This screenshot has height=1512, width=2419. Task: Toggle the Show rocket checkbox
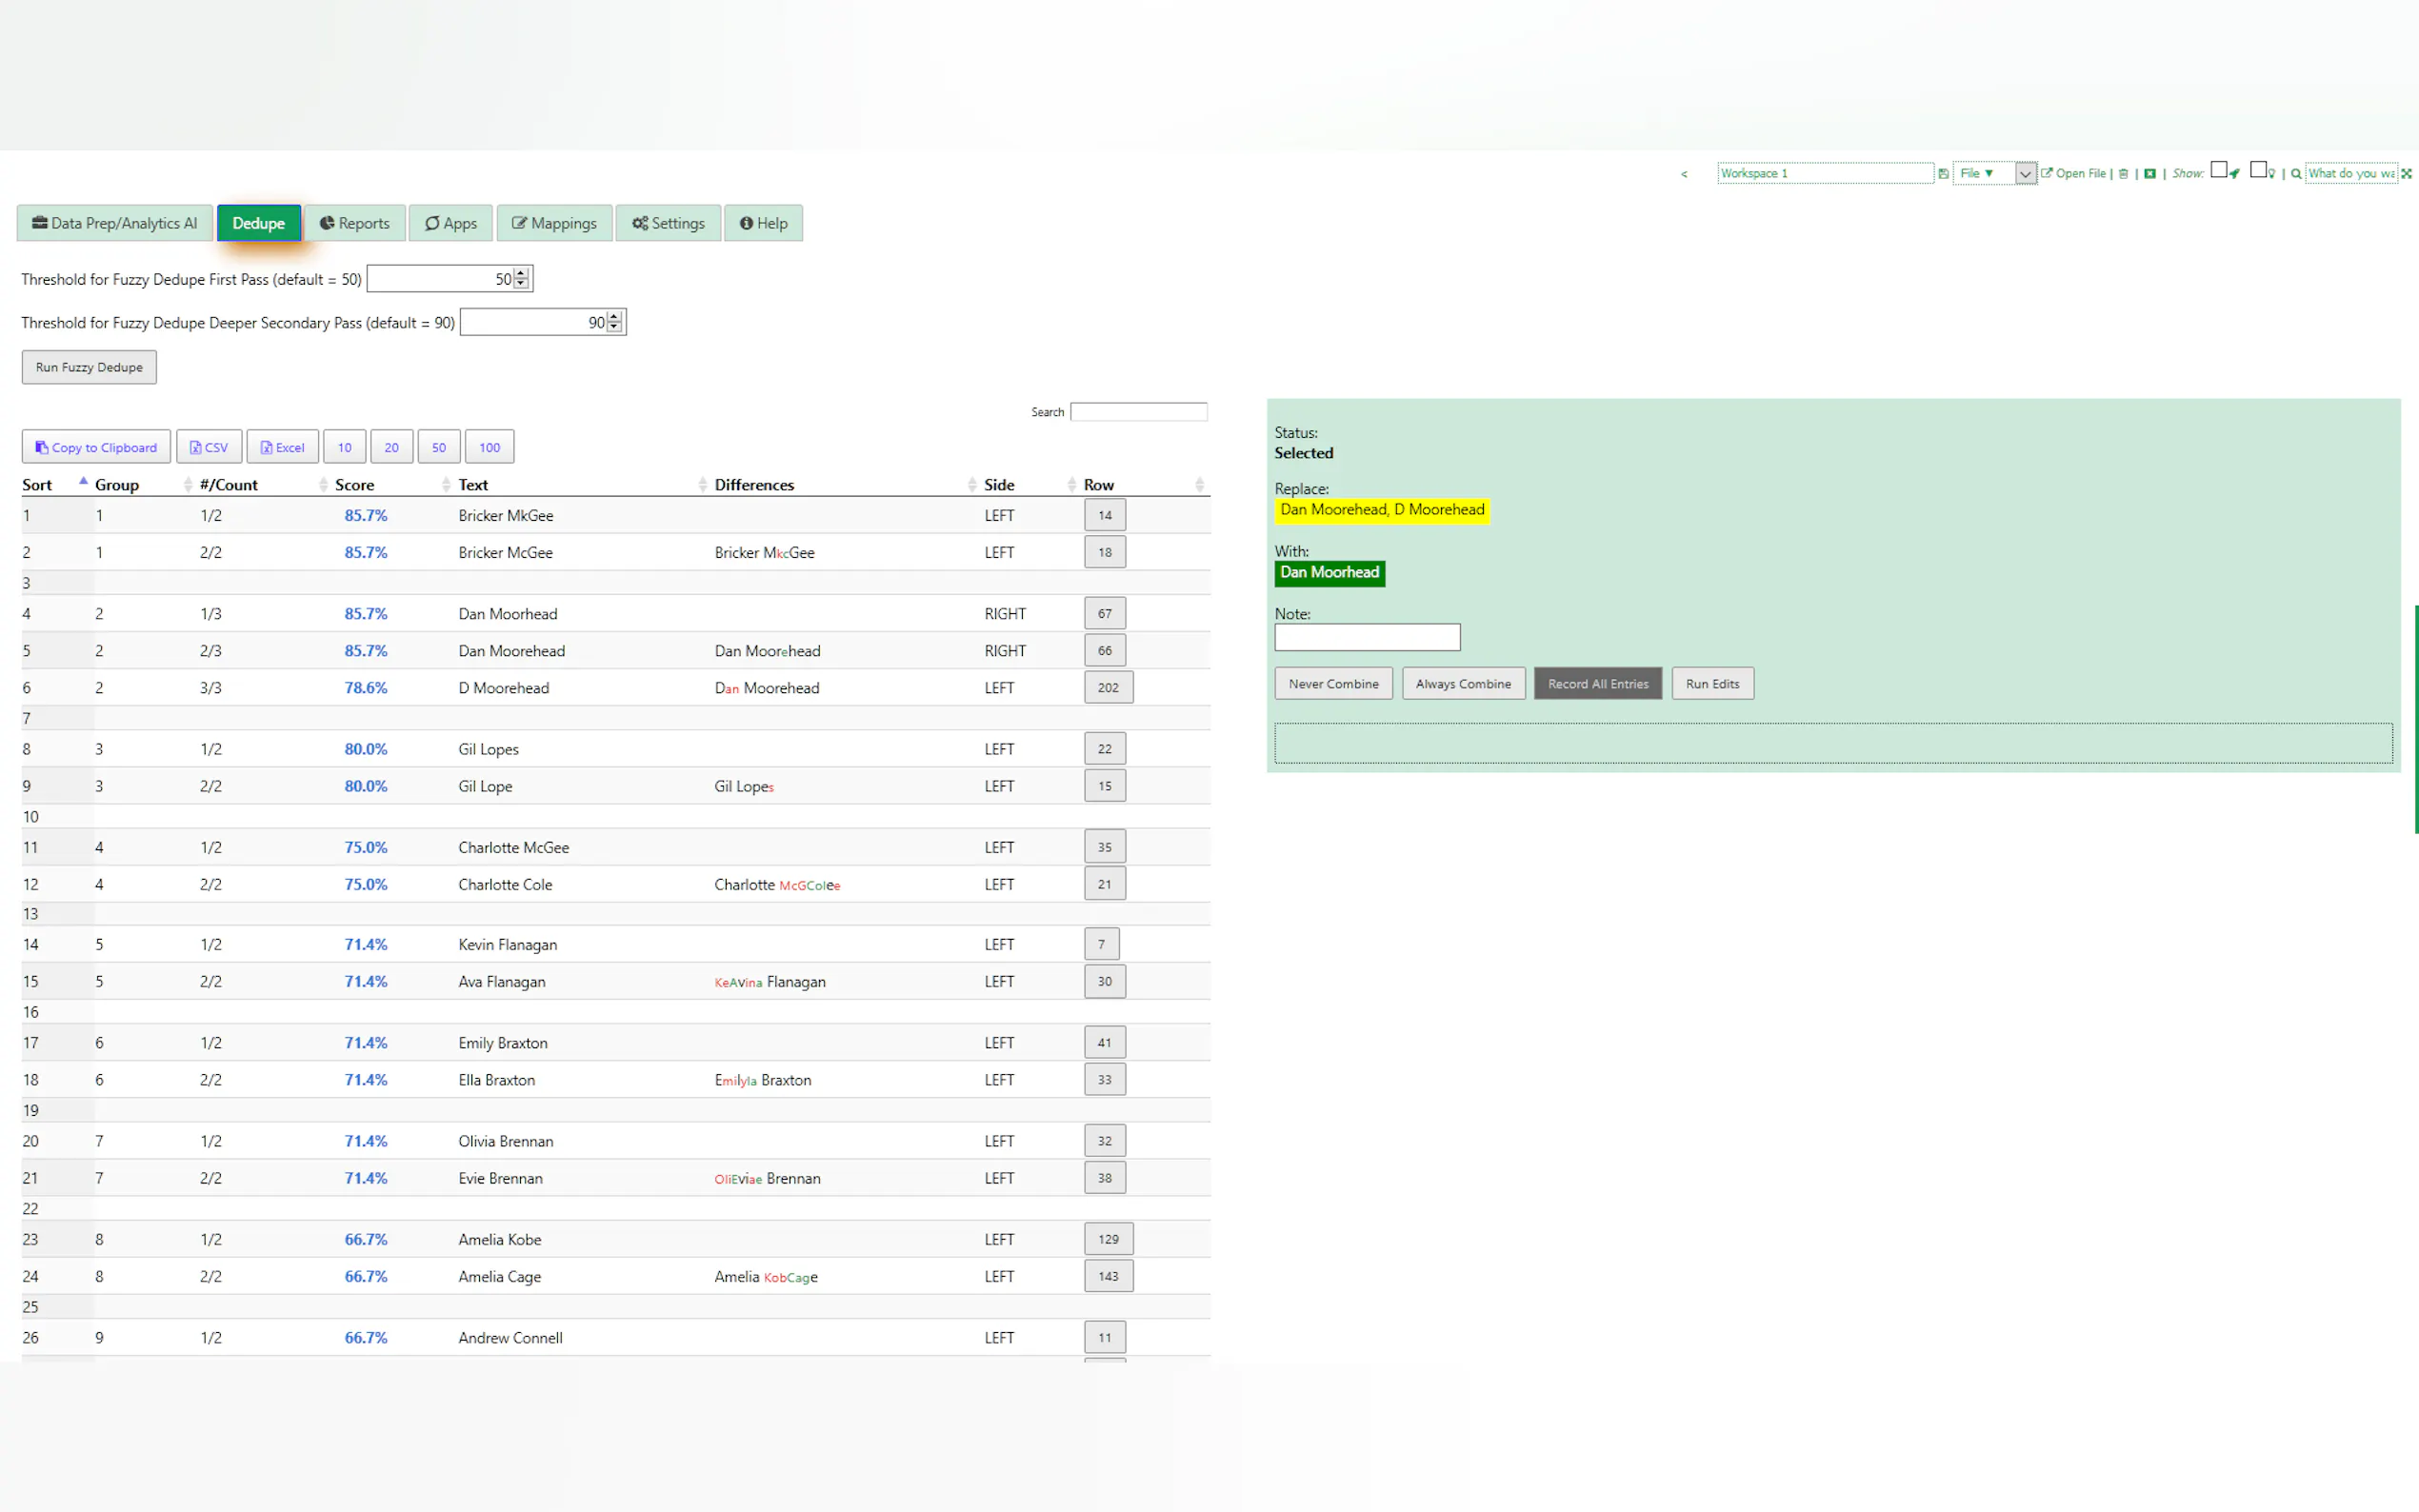point(2218,170)
